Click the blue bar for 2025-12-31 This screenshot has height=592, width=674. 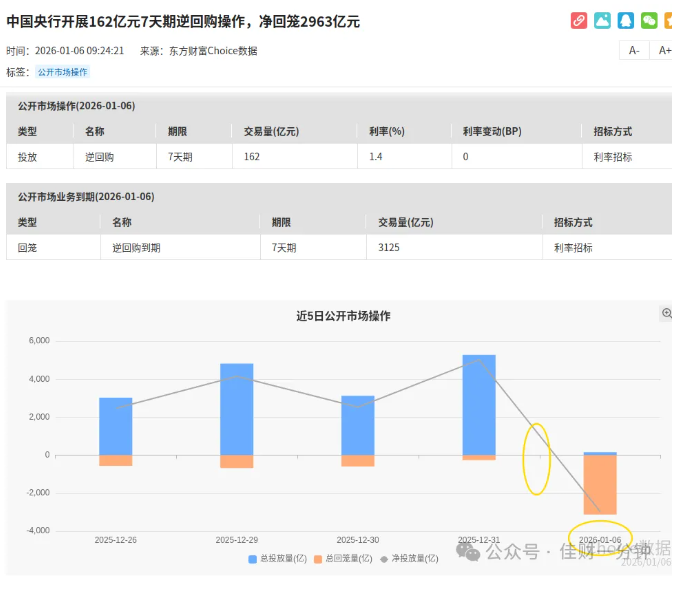point(479,405)
